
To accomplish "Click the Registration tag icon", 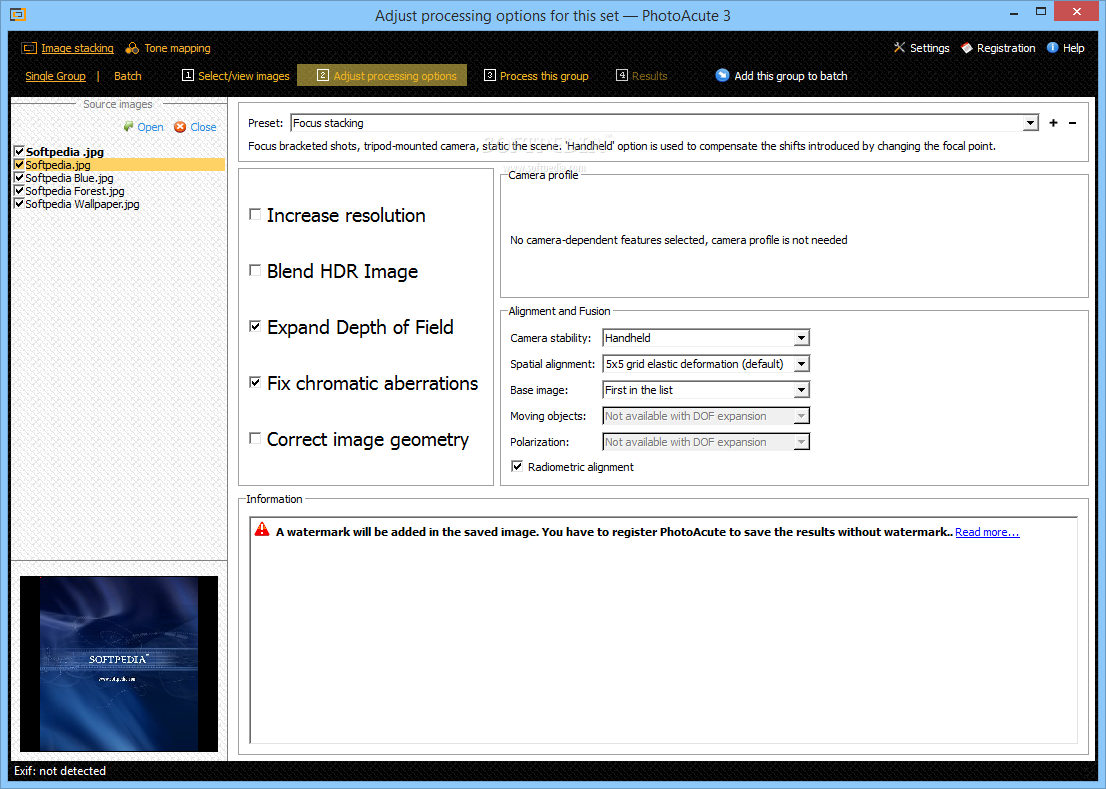I will (x=966, y=48).
